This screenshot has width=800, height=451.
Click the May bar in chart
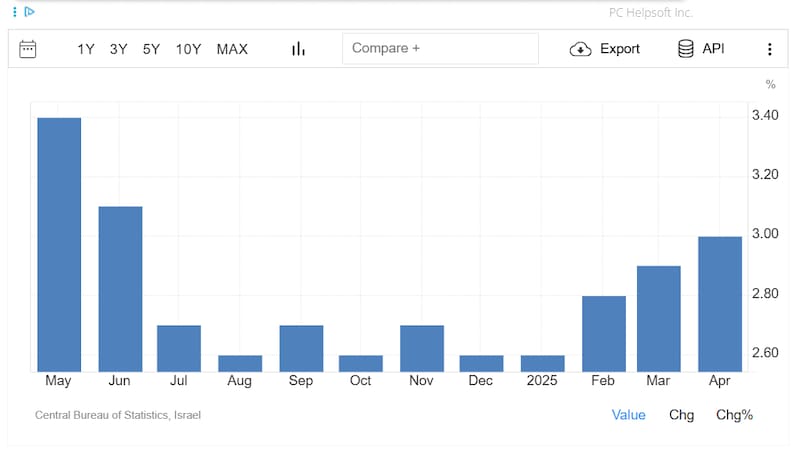(x=59, y=245)
